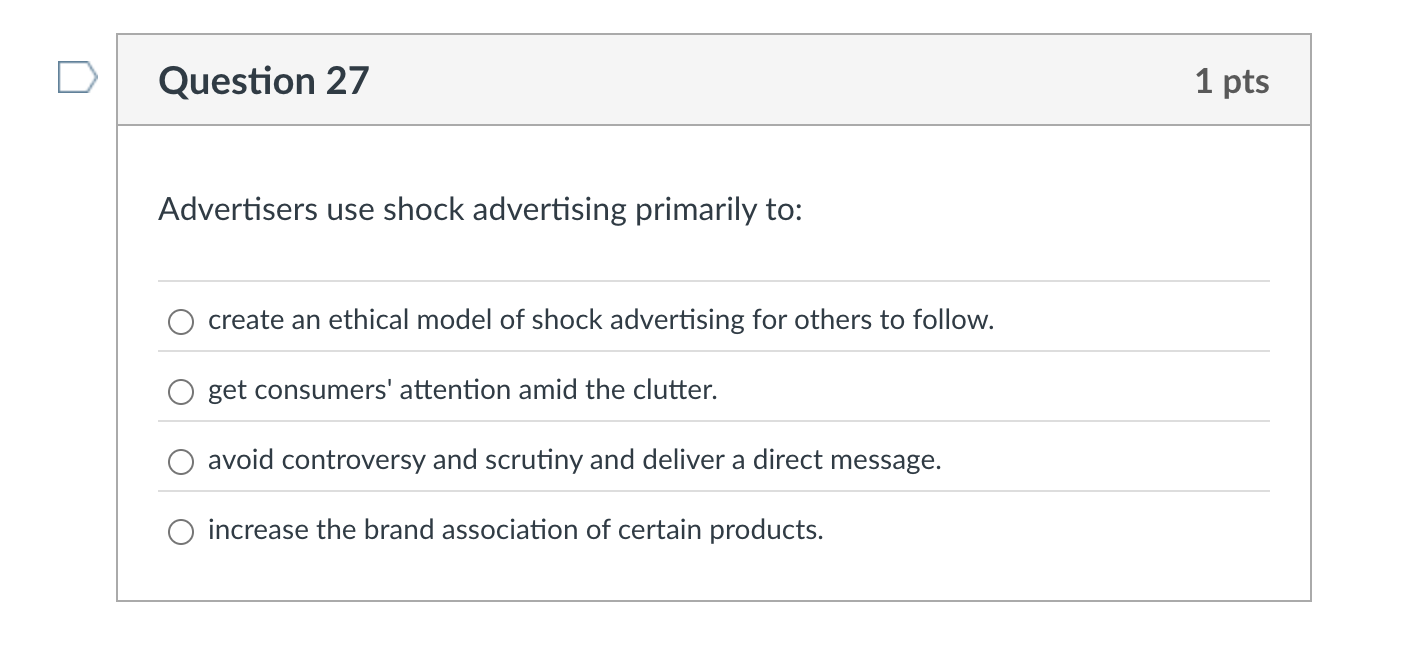Click the Question 27 header text

tap(264, 81)
